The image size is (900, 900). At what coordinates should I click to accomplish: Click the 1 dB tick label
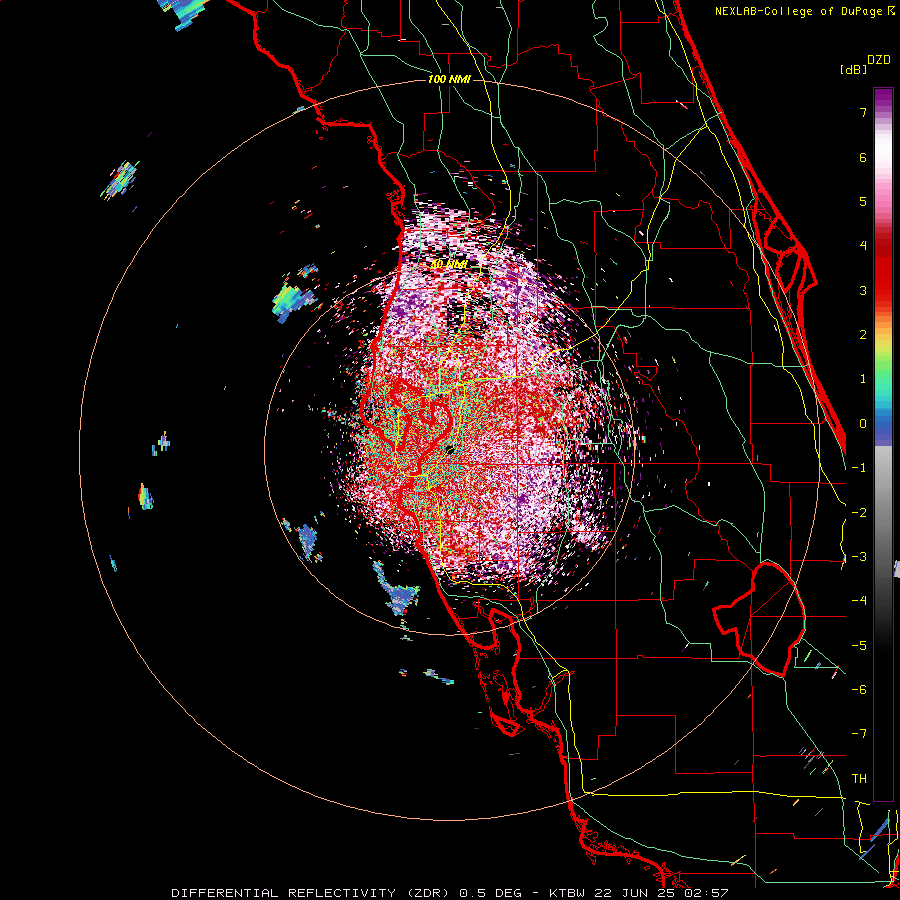[x=863, y=379]
